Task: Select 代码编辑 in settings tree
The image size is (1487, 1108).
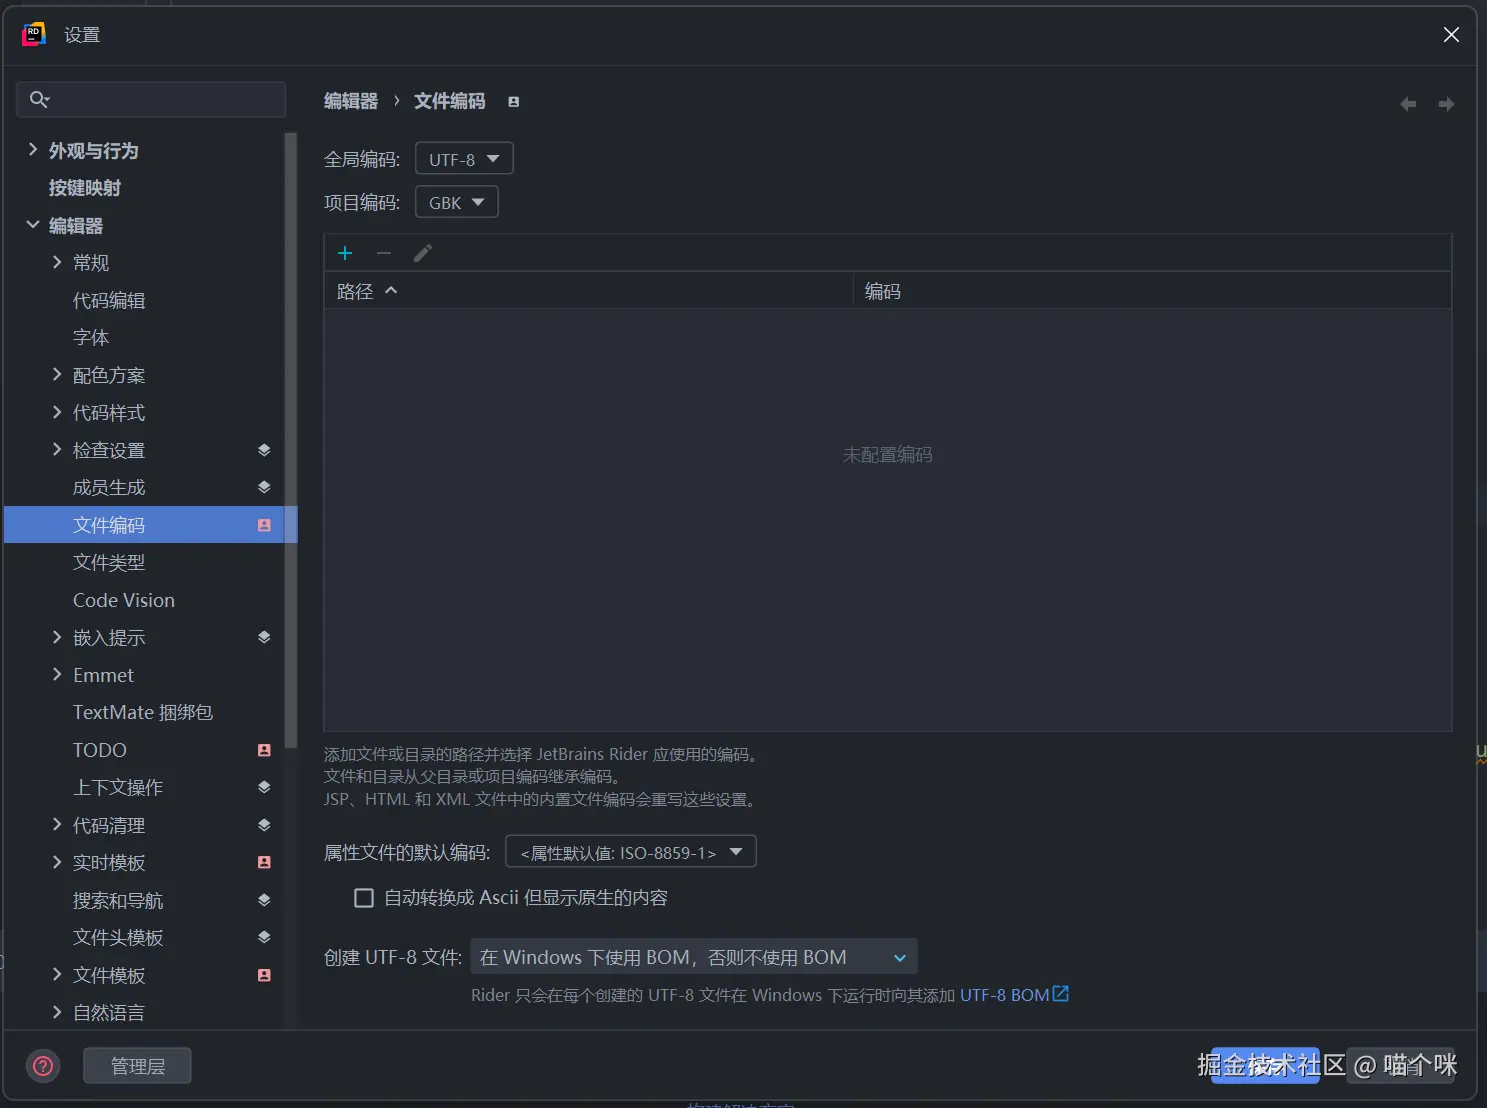Action: (x=109, y=300)
